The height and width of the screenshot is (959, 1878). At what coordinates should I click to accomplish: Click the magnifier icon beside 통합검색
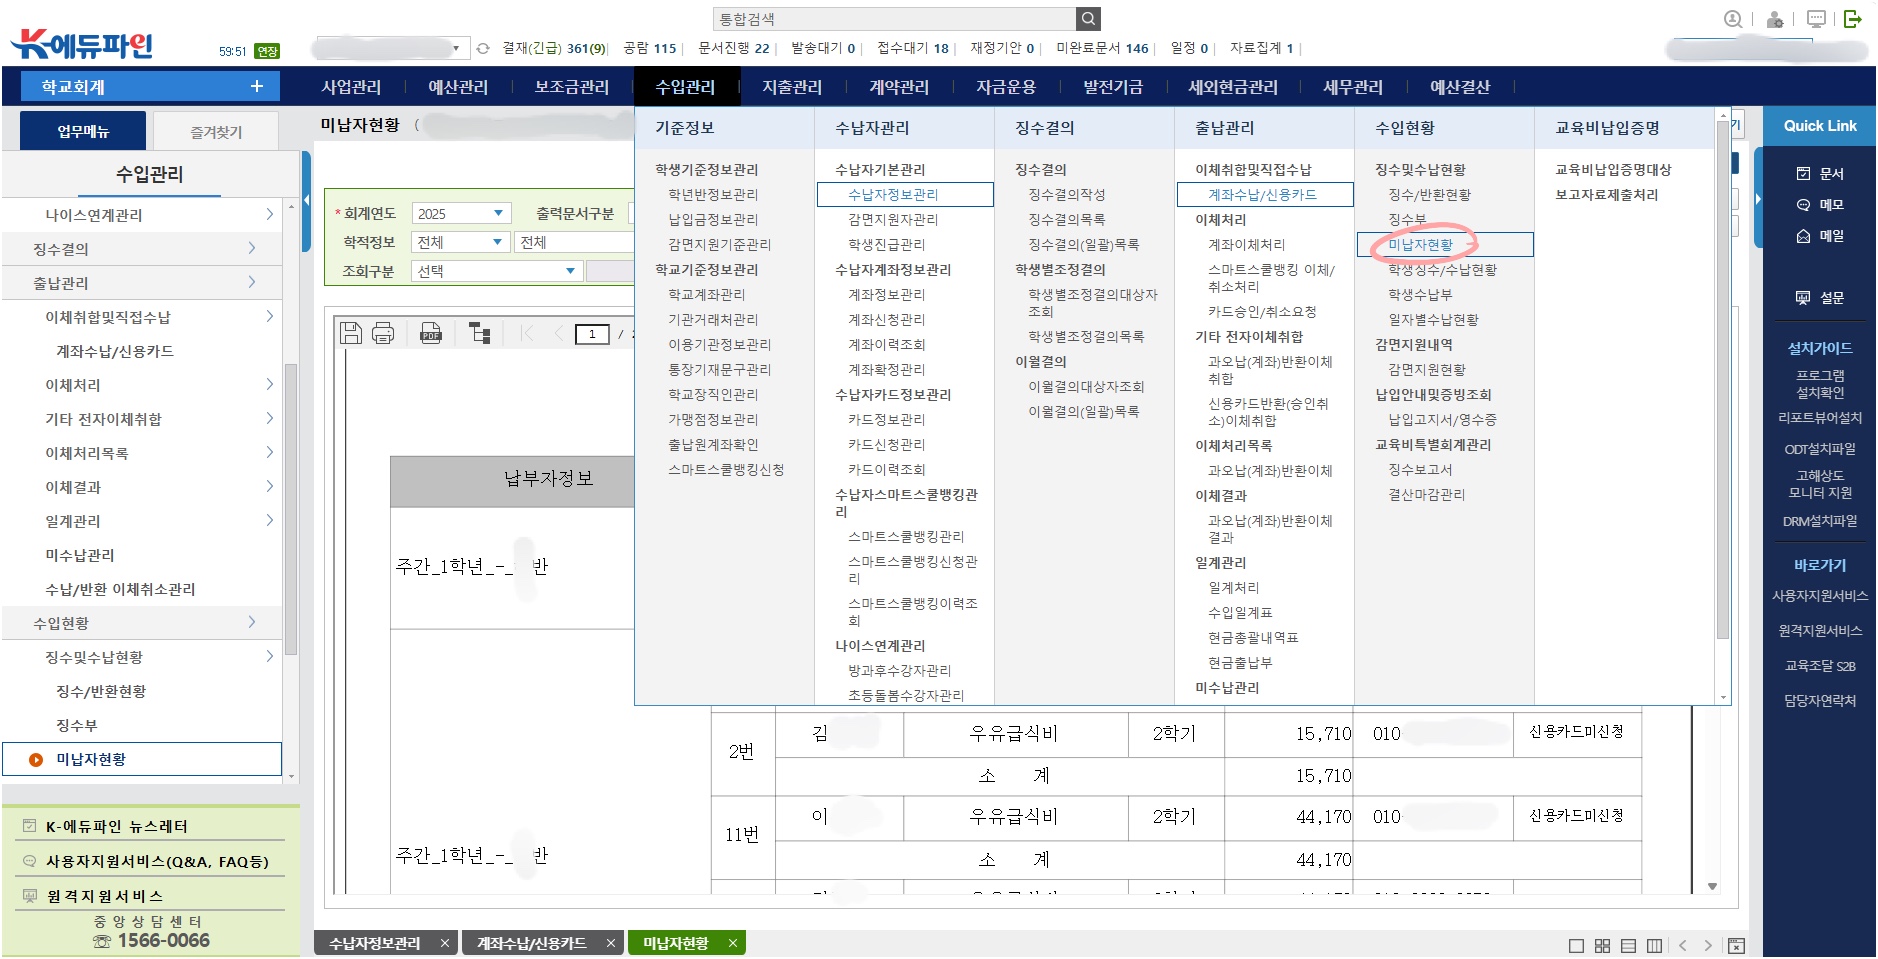(1088, 19)
